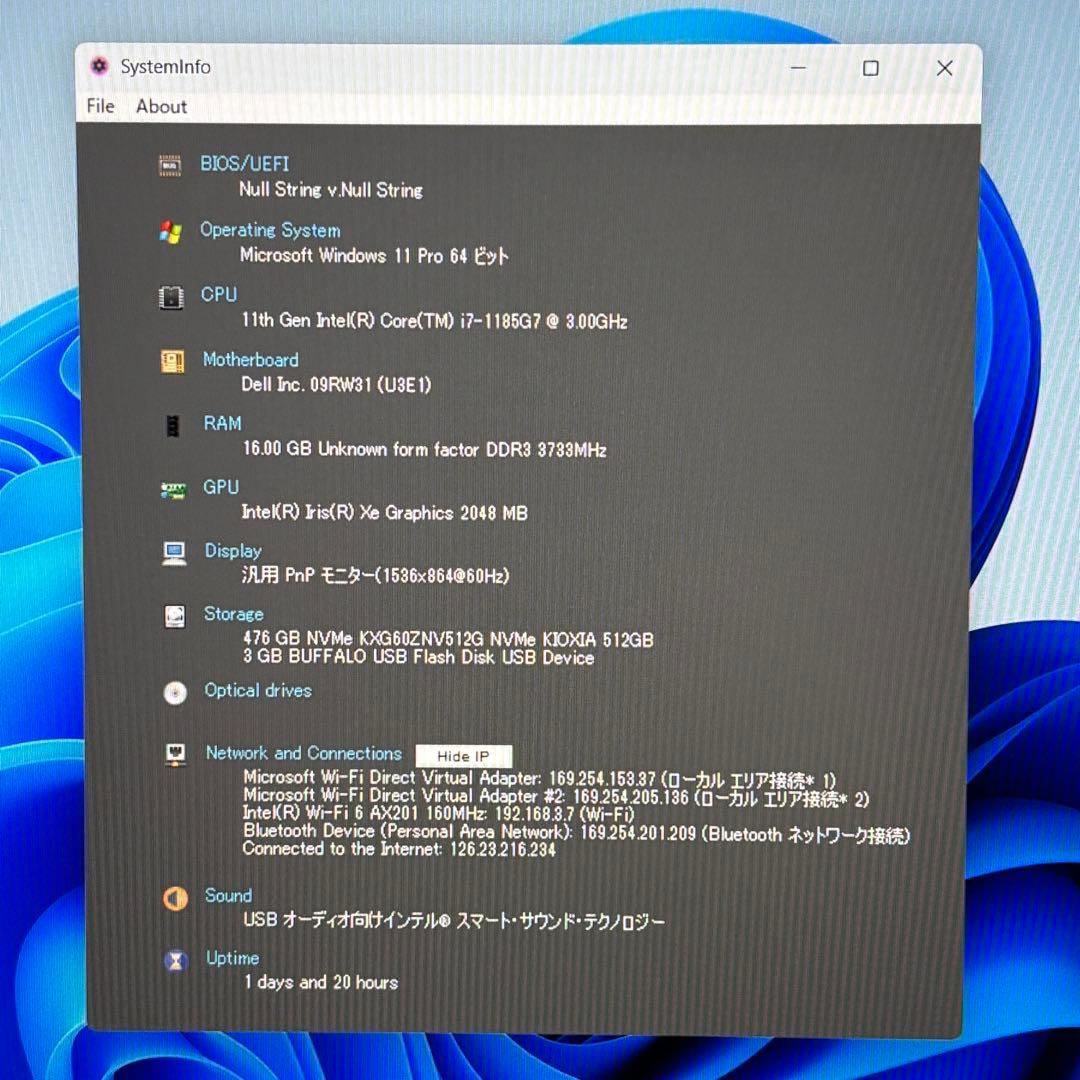Viewport: 1080px width, 1080px height.
Task: Click the Motherboard icon
Action: 172,360
